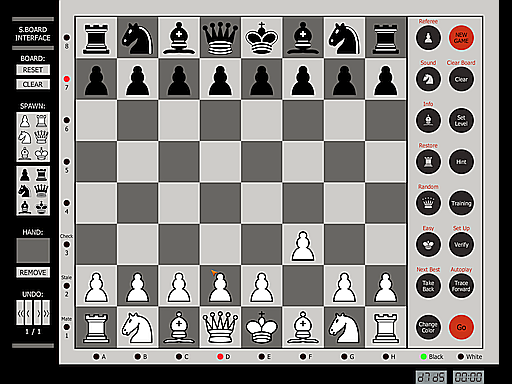Click the Clear Board button
Image resolution: width=512 pixels, height=384 pixels.
click(x=461, y=79)
